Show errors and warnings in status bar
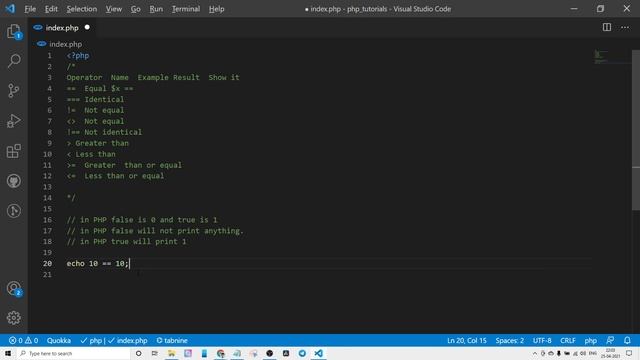 [x=23, y=340]
